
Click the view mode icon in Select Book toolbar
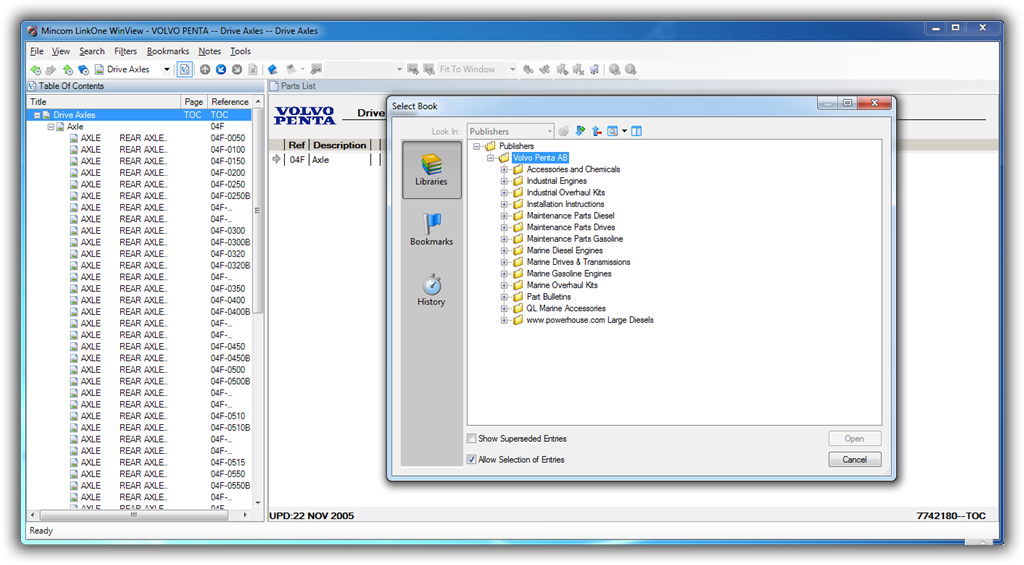pyautogui.click(x=612, y=131)
